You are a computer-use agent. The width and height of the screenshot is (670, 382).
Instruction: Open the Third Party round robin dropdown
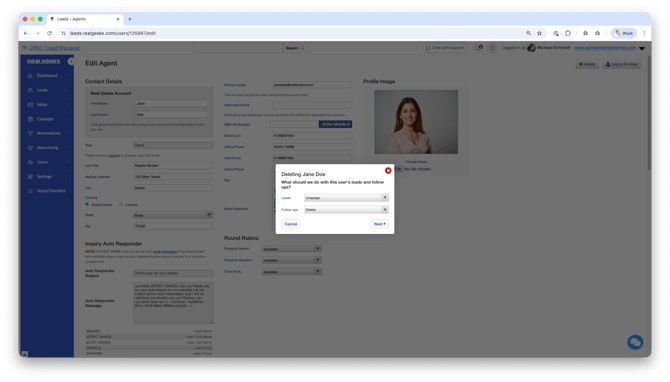coord(291,271)
